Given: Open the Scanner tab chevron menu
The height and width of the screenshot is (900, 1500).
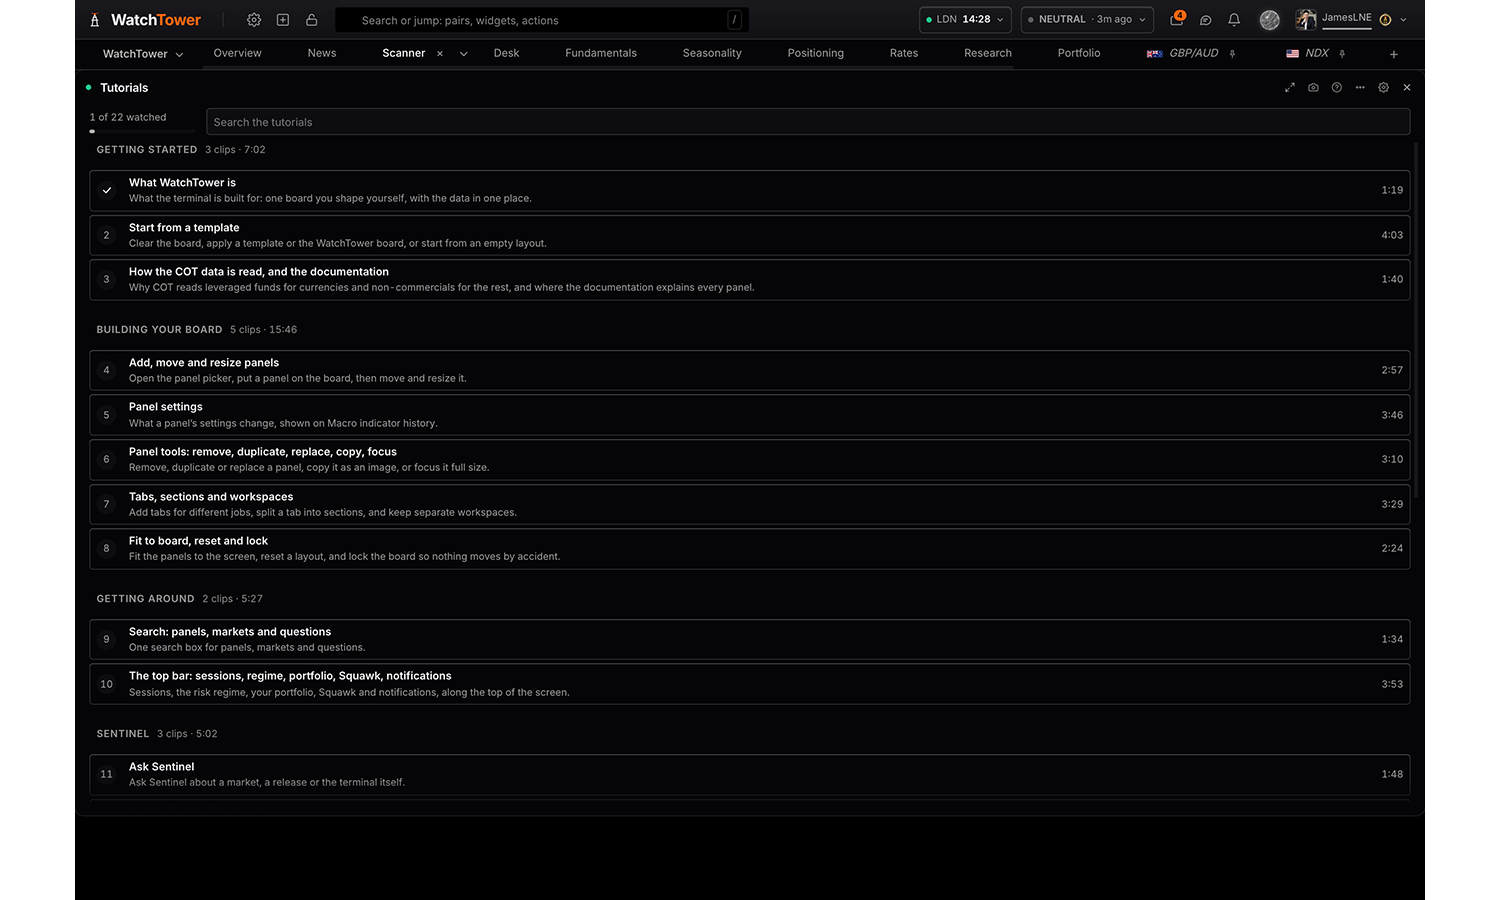Looking at the screenshot, I should [x=464, y=54].
